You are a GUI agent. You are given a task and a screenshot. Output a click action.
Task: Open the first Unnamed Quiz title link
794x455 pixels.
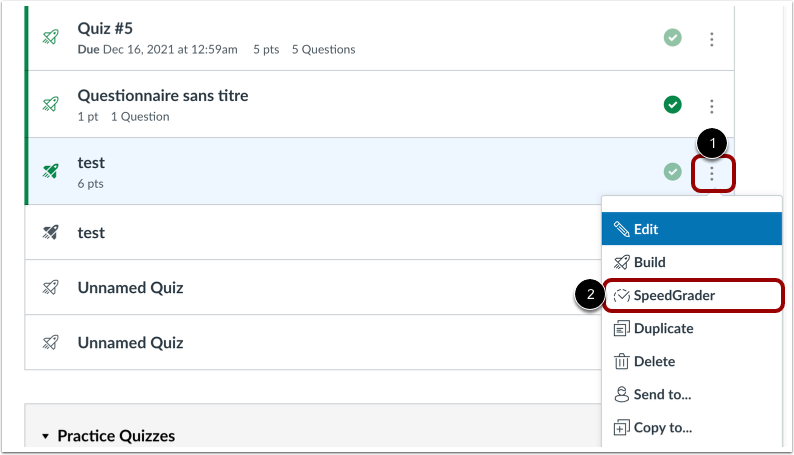pos(130,288)
